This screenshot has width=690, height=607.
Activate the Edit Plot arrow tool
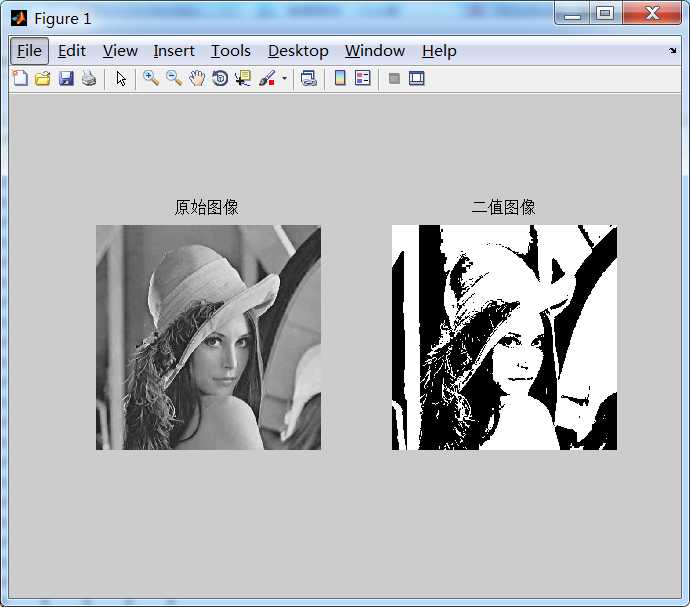[121, 78]
